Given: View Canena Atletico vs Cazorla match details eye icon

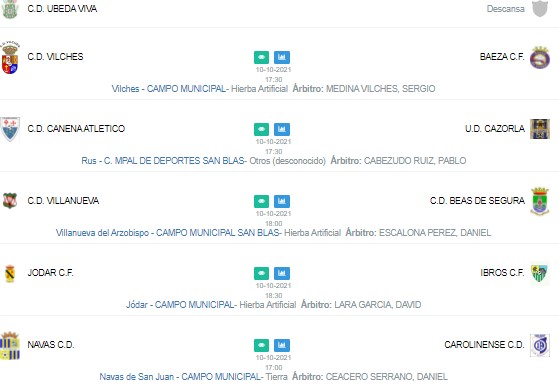Looking at the screenshot, I should (261, 129).
